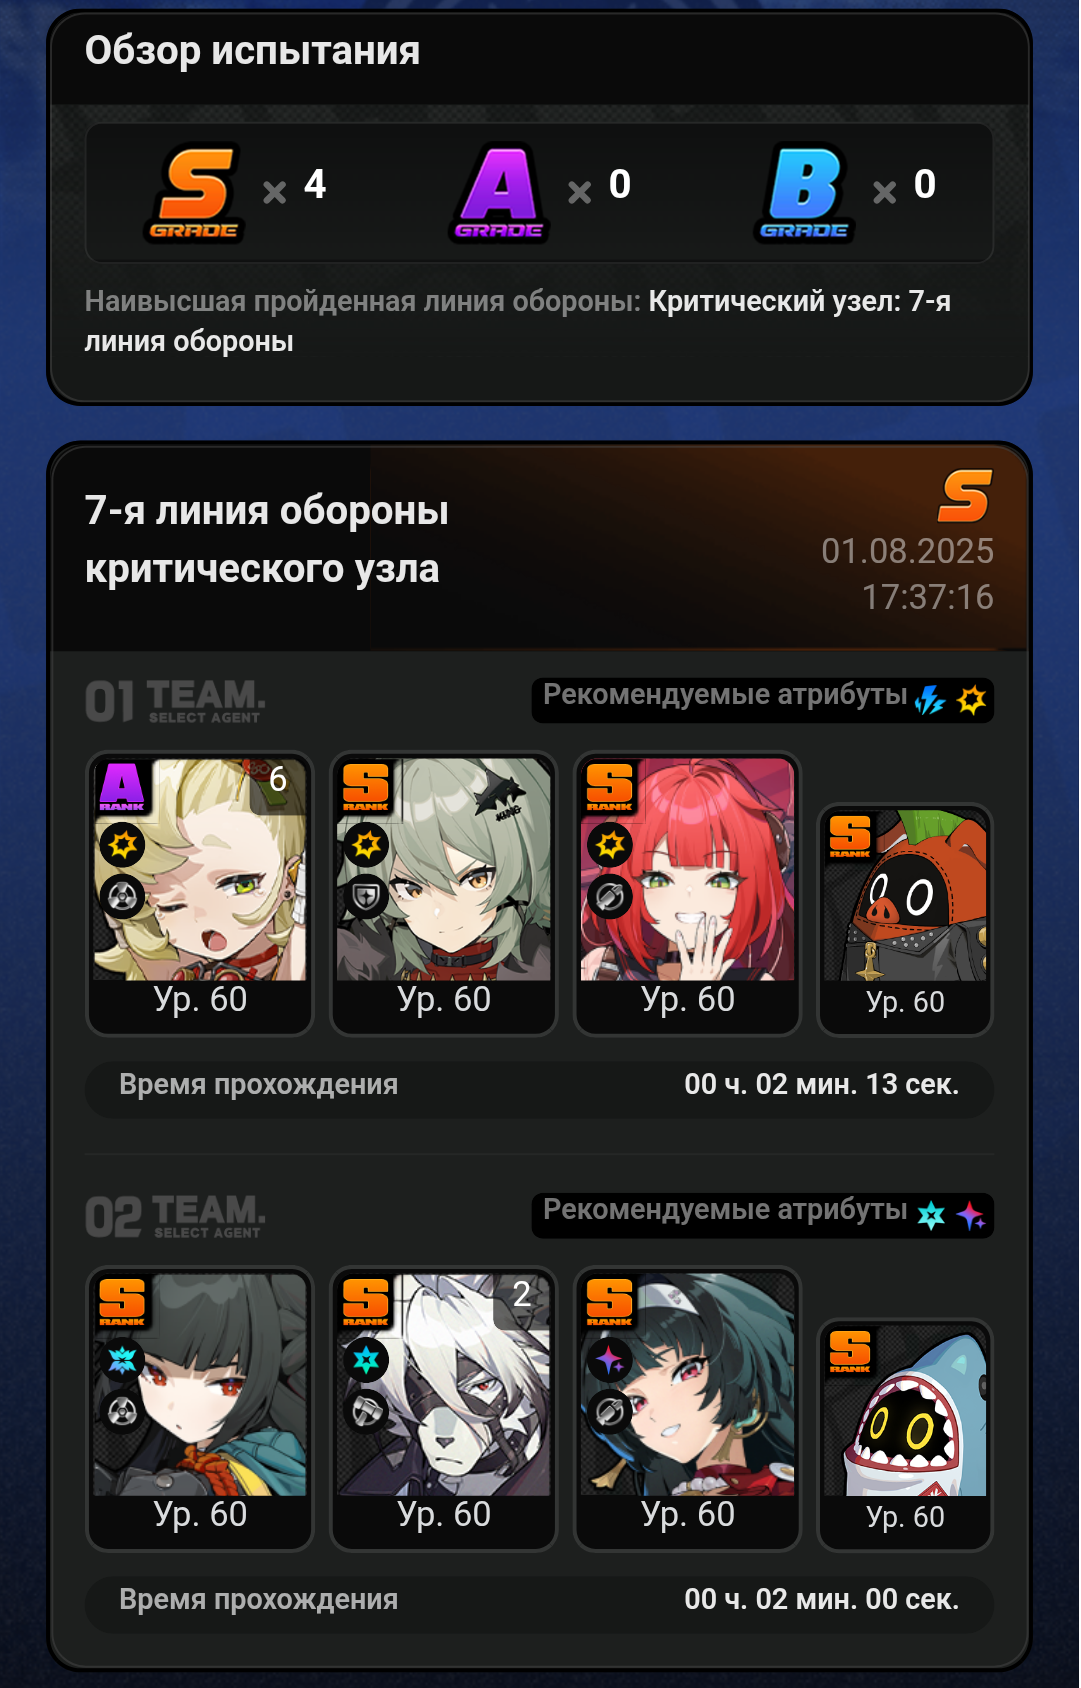Select the shark Bangboo card
Viewport: 1081px width, 1688px height.
coord(905,1435)
